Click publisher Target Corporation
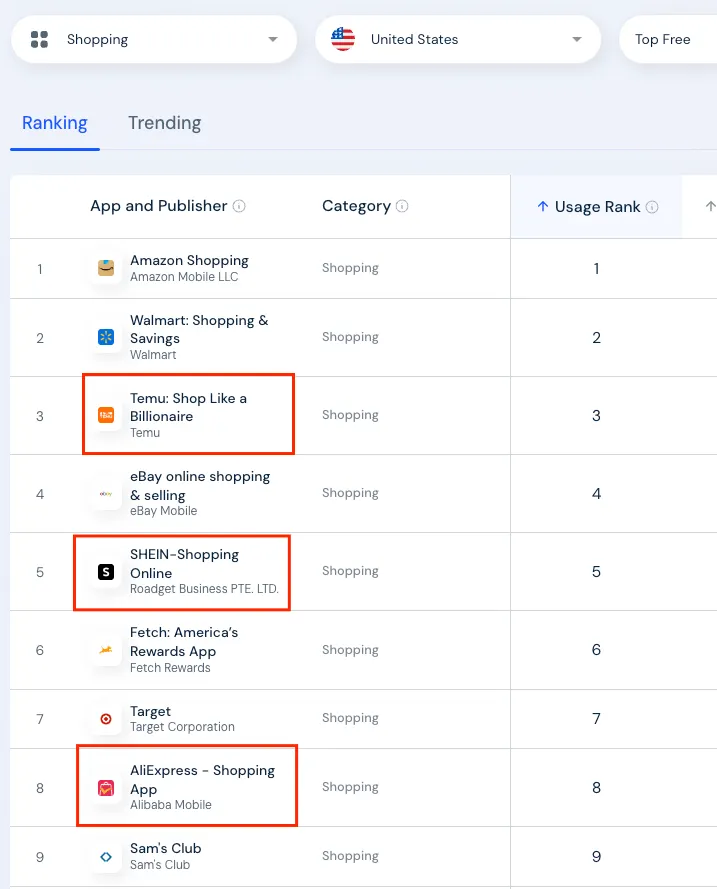This screenshot has width=717, height=889. (x=182, y=727)
